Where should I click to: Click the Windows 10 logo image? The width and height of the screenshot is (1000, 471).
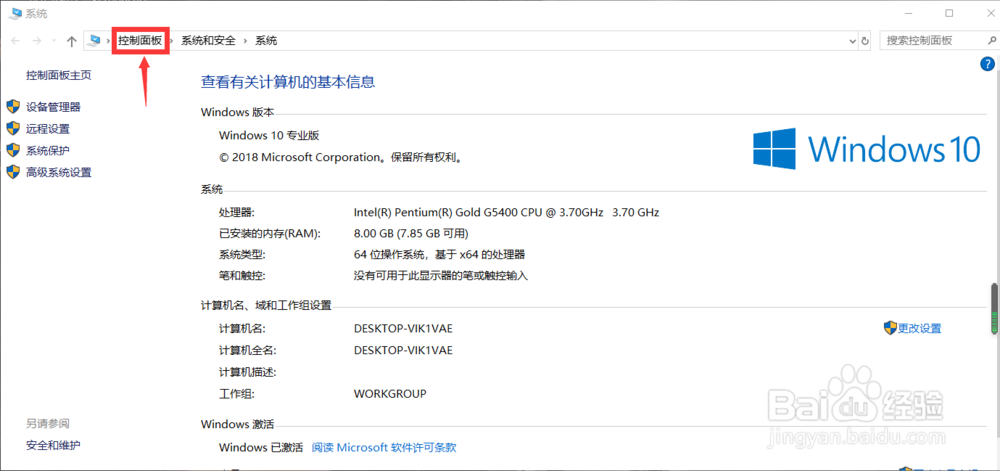(x=865, y=149)
